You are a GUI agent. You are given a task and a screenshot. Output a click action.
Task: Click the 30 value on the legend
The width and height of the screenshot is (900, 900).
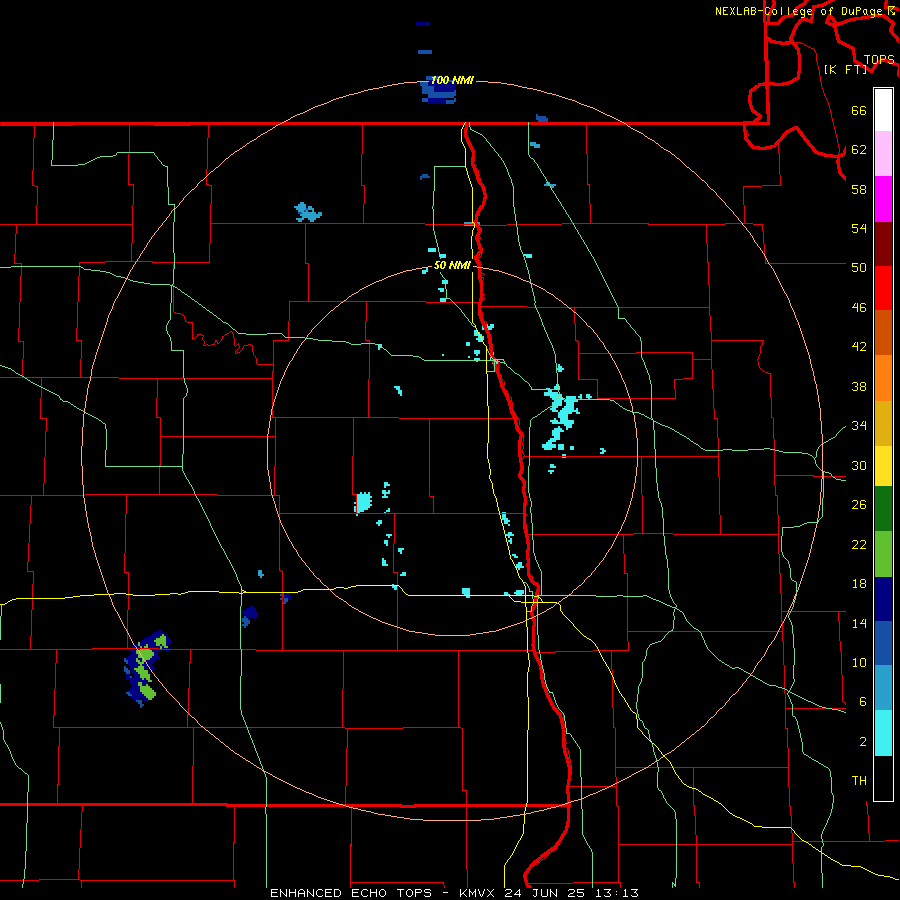pos(859,465)
